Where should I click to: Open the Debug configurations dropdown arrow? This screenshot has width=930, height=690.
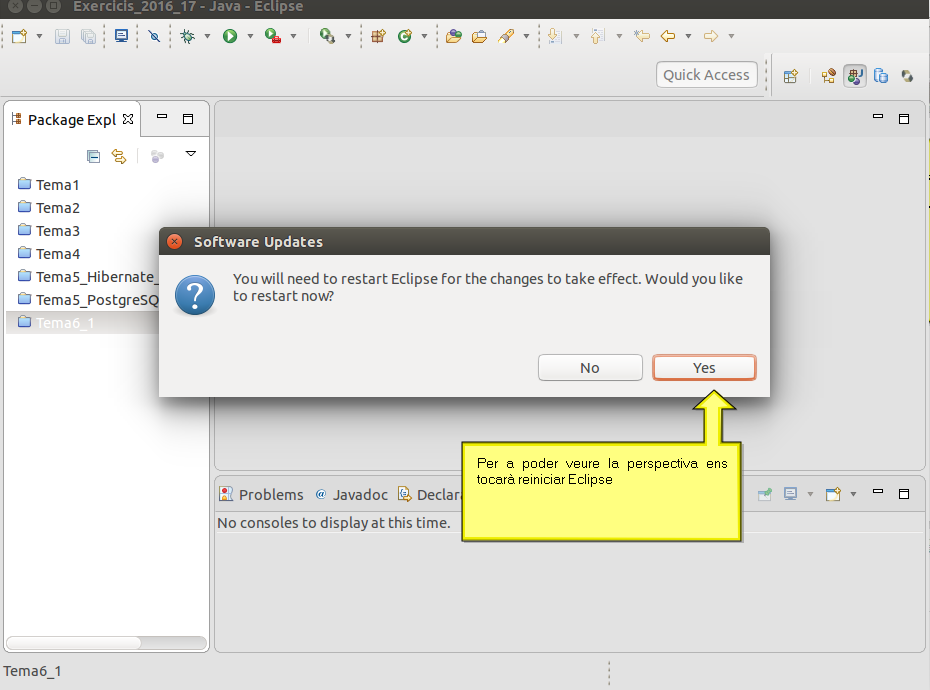pyautogui.click(x=207, y=36)
